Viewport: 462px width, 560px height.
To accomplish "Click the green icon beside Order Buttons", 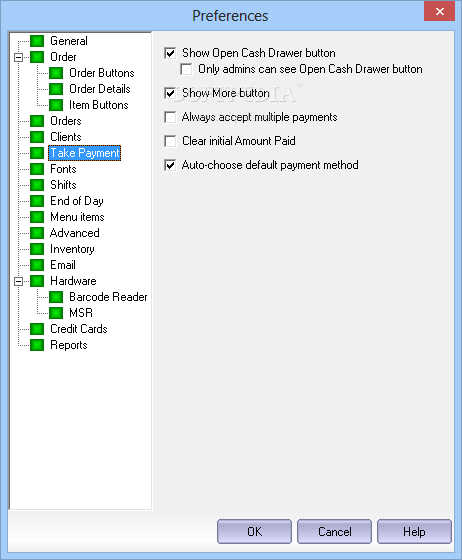I will tap(56, 73).
